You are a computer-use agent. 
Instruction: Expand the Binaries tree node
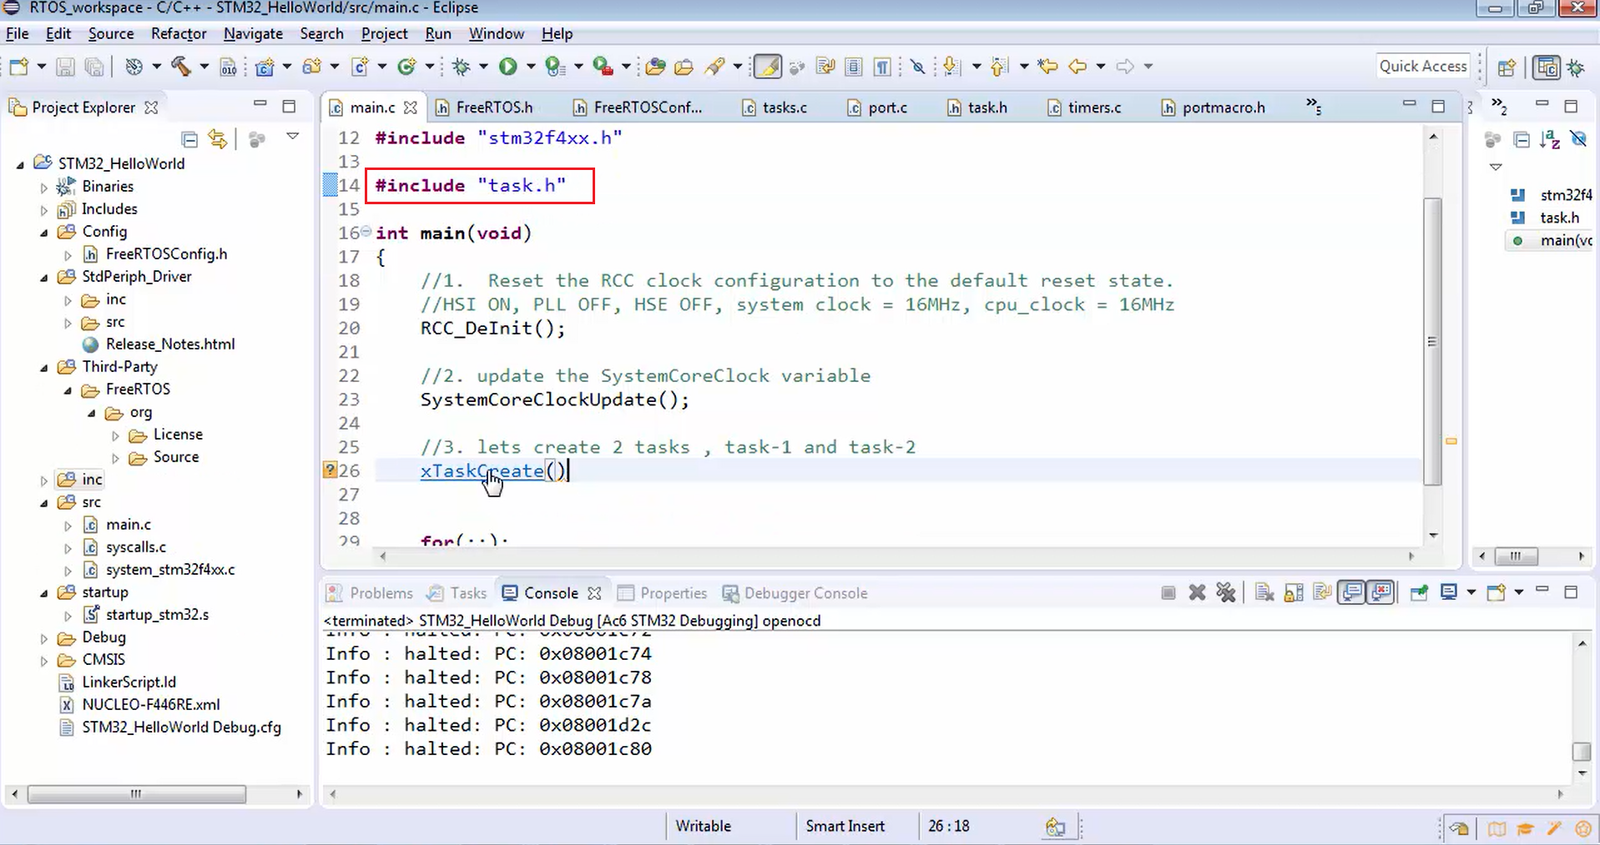point(44,187)
